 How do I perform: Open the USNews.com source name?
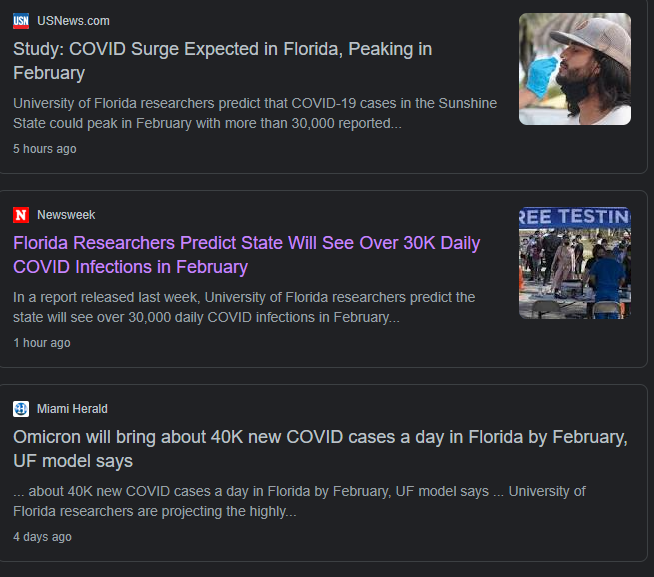coord(73,21)
